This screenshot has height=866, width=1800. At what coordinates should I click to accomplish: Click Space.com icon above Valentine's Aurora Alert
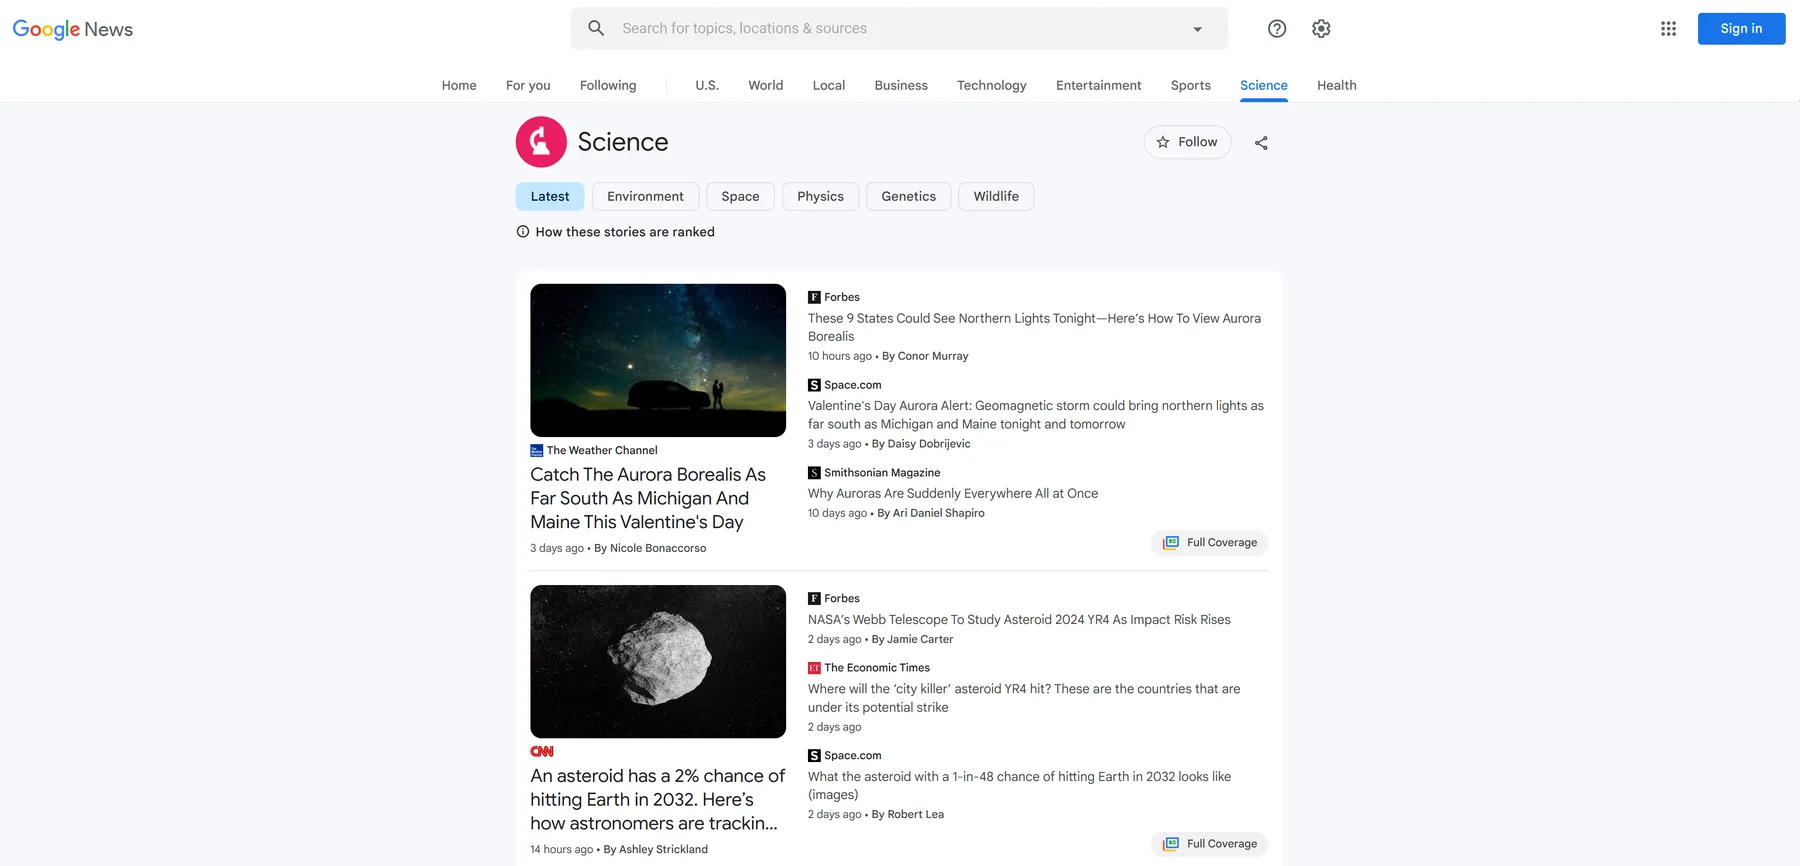(x=814, y=385)
